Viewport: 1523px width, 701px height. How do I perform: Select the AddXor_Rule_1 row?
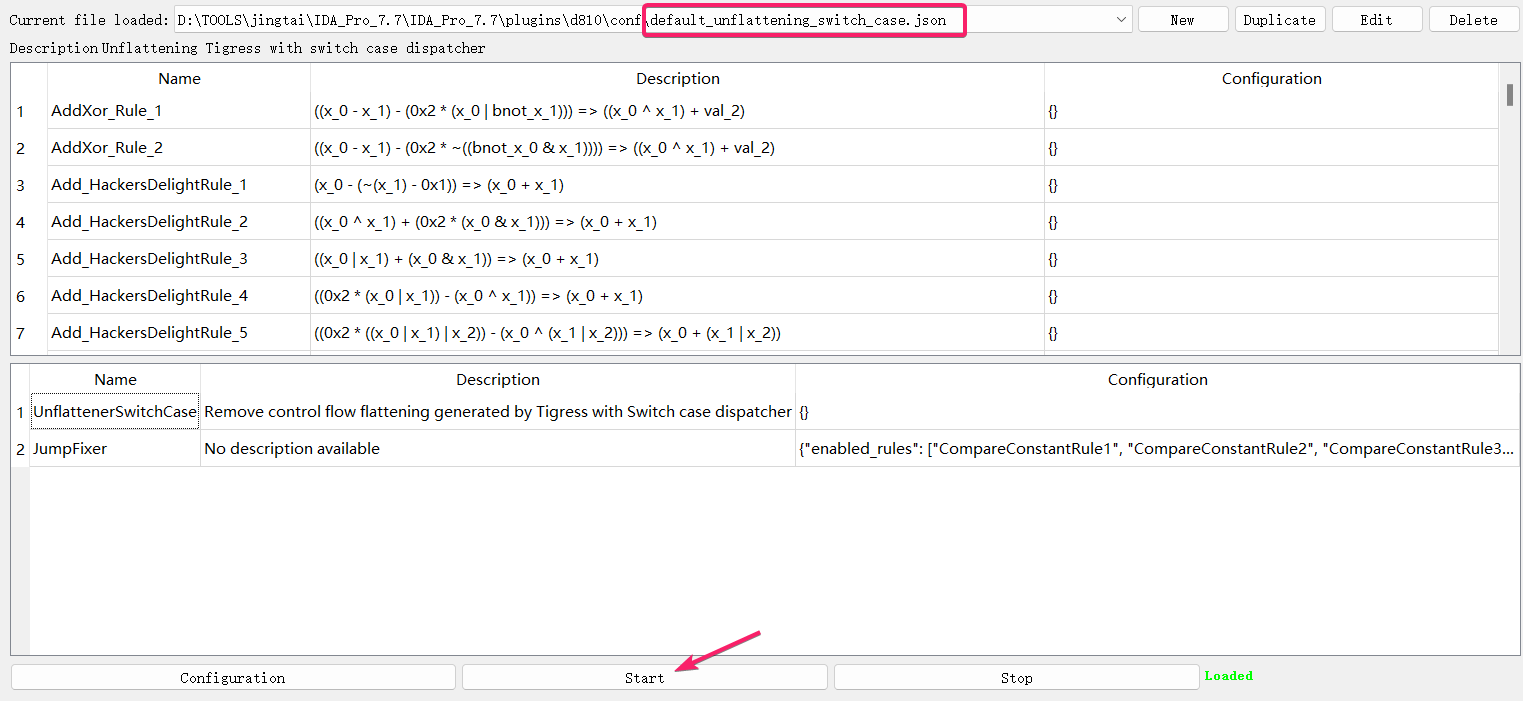pos(106,111)
